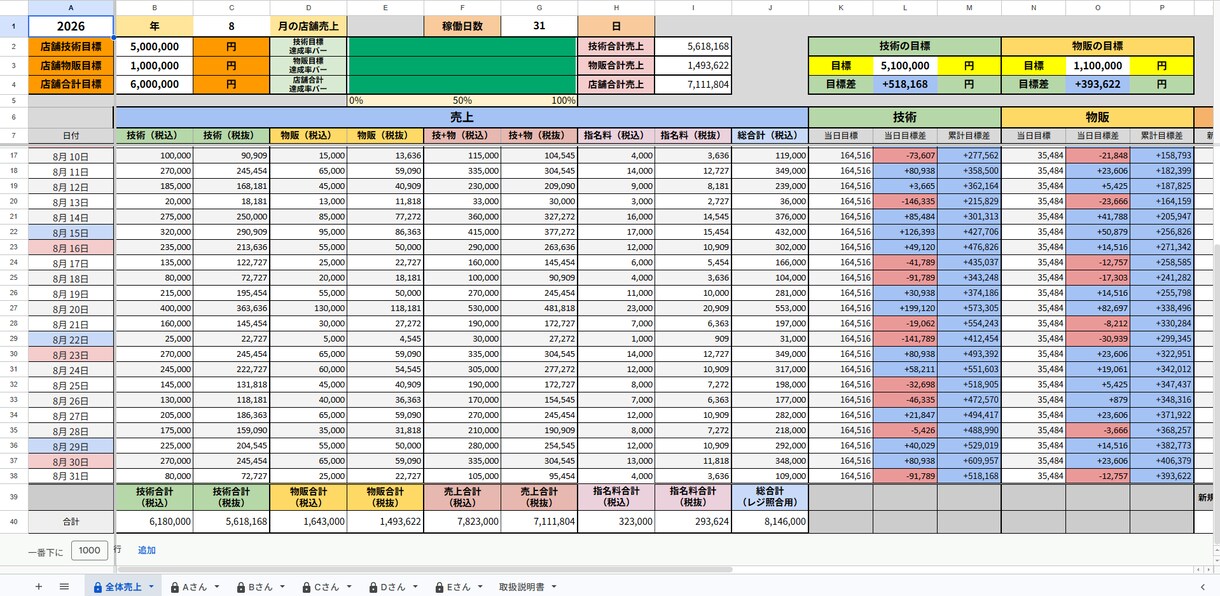1220x596 pixels.
Task: Open the 全体売上 tab dropdown arrow
Action: [x=151, y=587]
